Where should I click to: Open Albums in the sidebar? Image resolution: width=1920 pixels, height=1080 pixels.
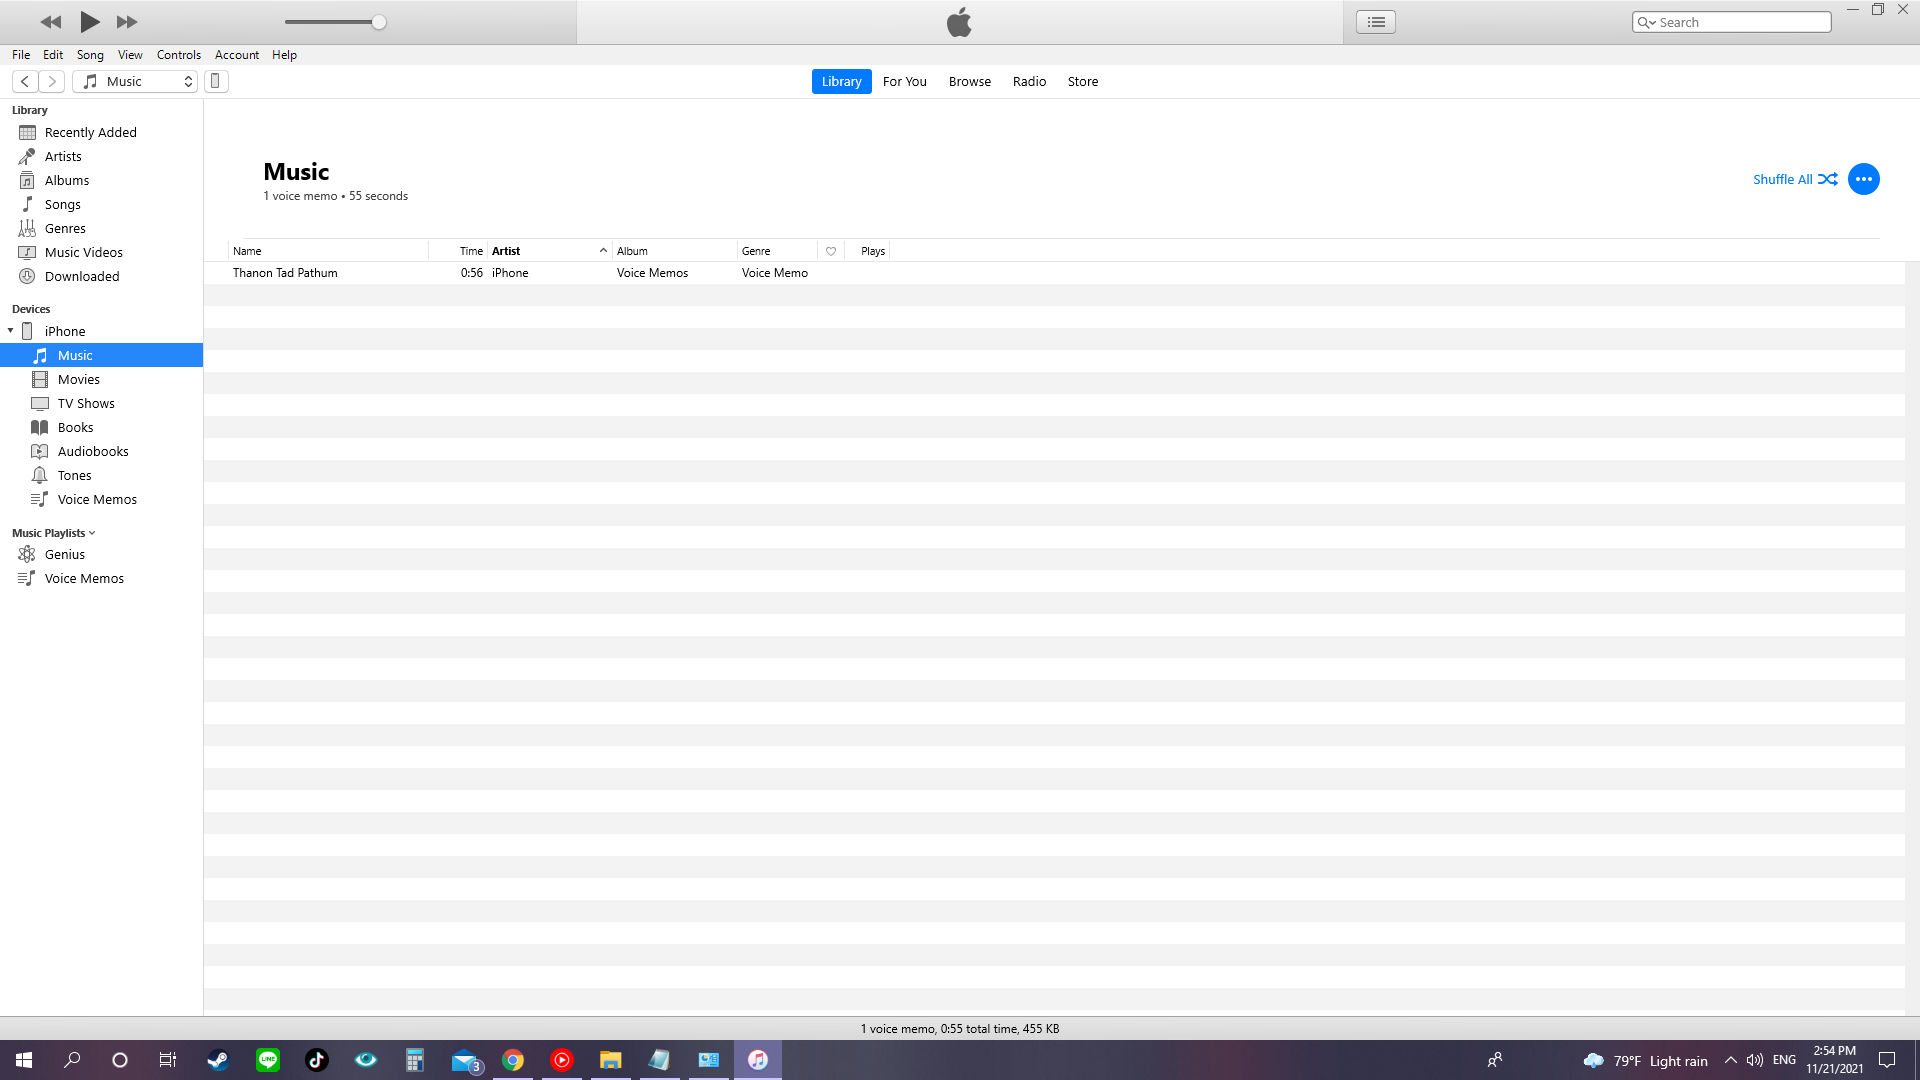(x=67, y=180)
